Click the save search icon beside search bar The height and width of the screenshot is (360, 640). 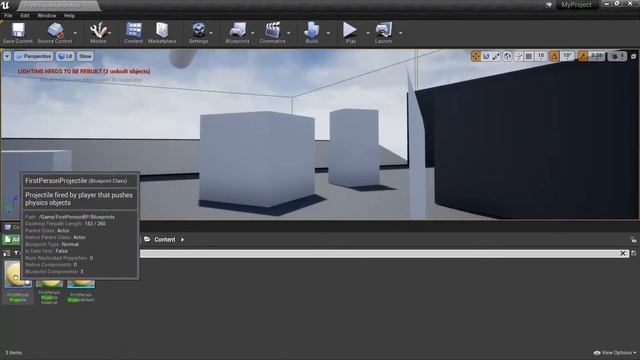pos(633,253)
